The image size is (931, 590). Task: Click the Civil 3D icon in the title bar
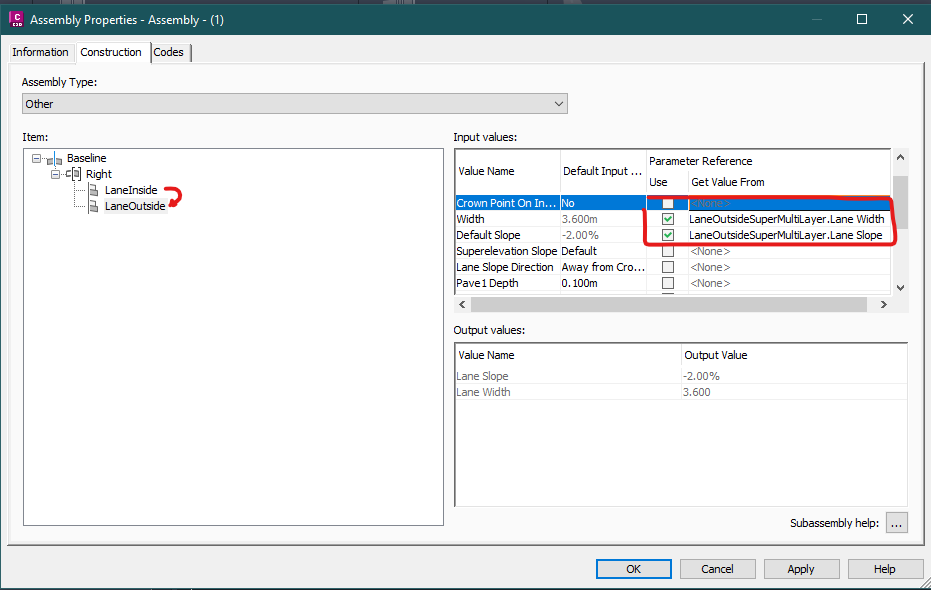pyautogui.click(x=16, y=19)
